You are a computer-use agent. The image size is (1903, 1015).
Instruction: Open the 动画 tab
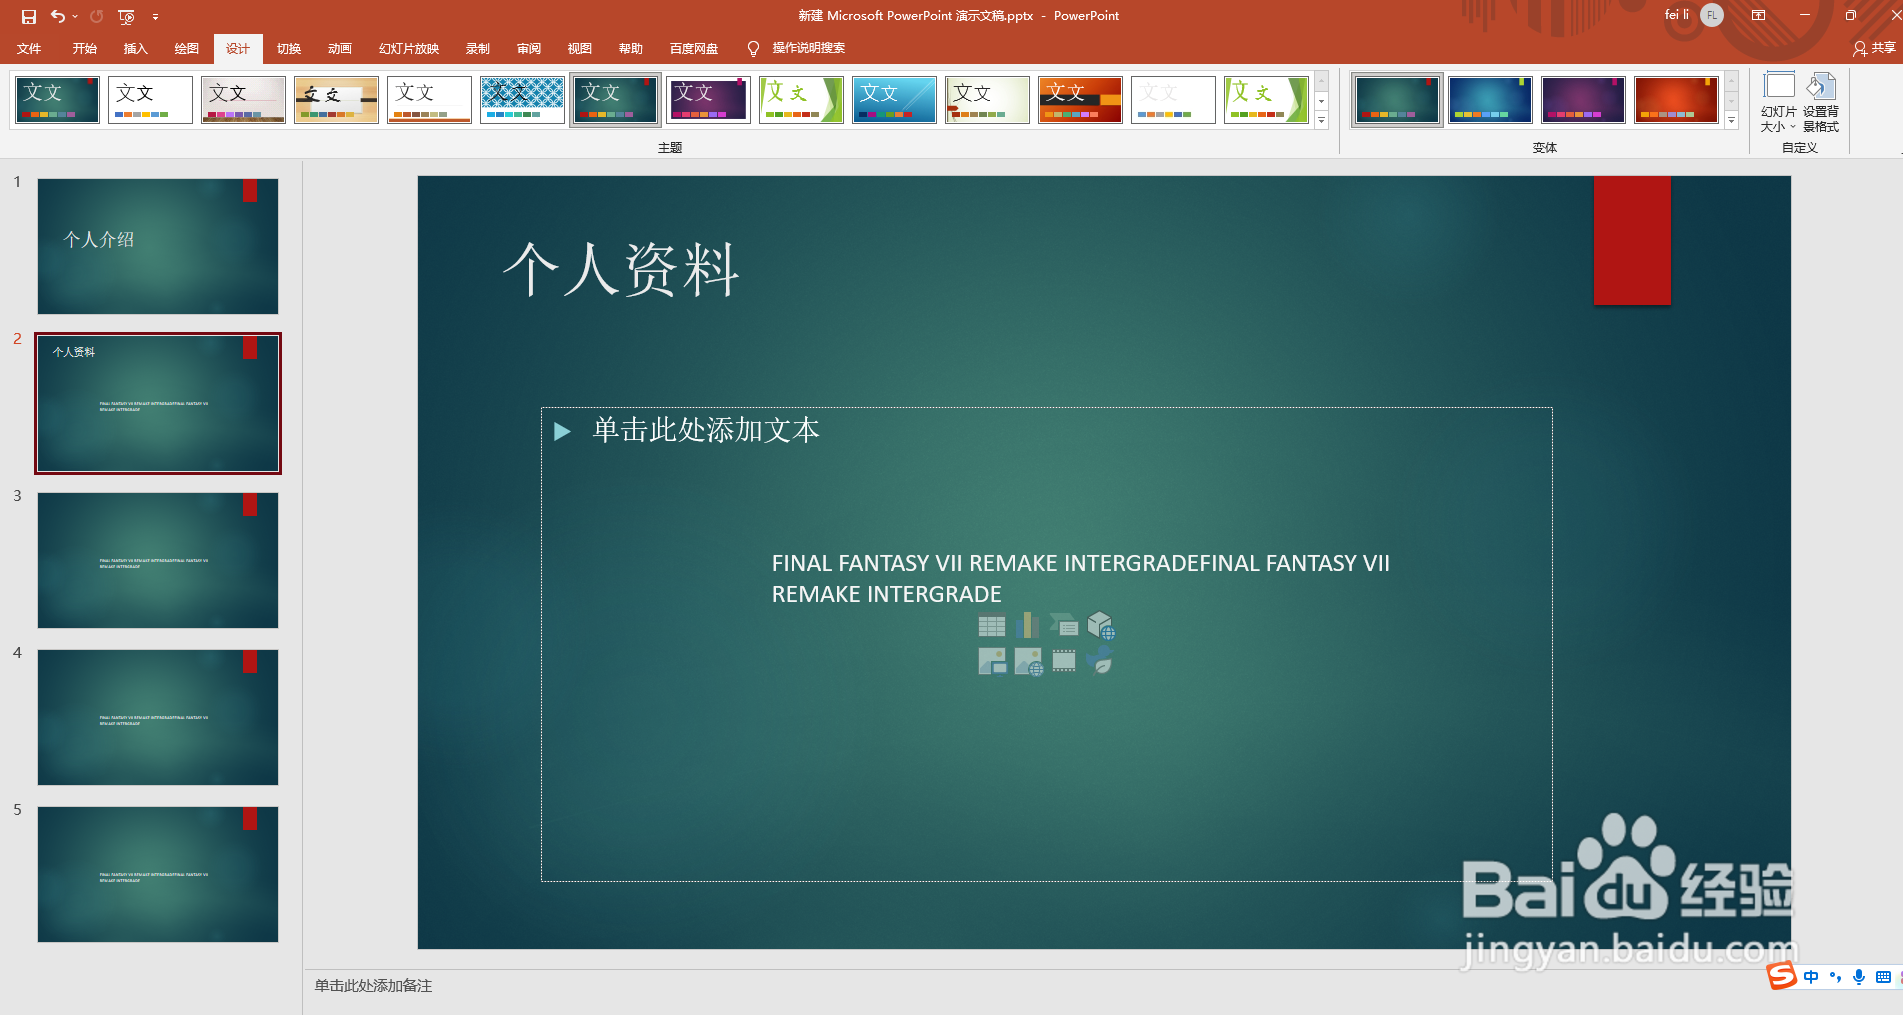(x=340, y=48)
